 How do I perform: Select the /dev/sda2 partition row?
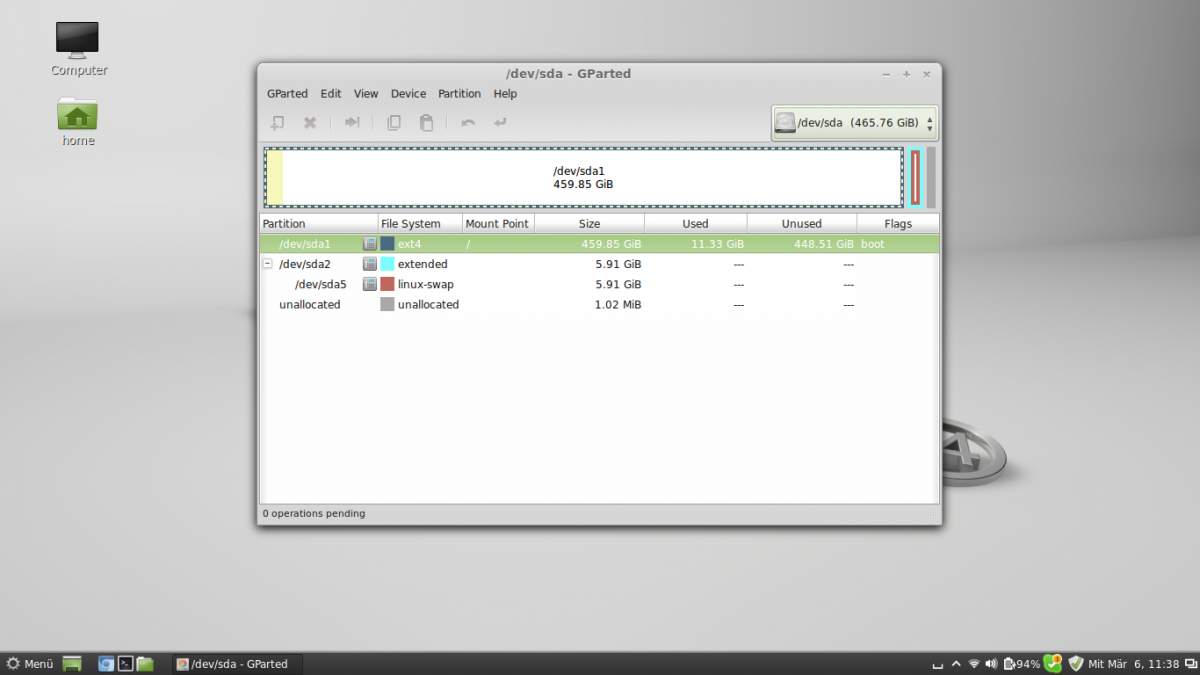599,264
